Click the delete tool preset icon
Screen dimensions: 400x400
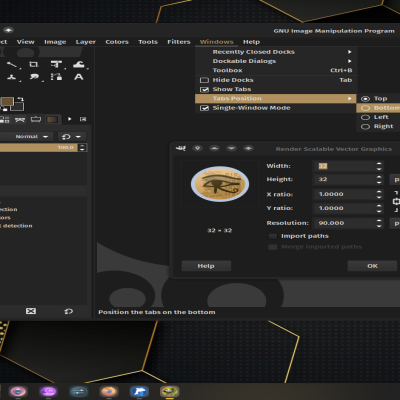coord(31,311)
